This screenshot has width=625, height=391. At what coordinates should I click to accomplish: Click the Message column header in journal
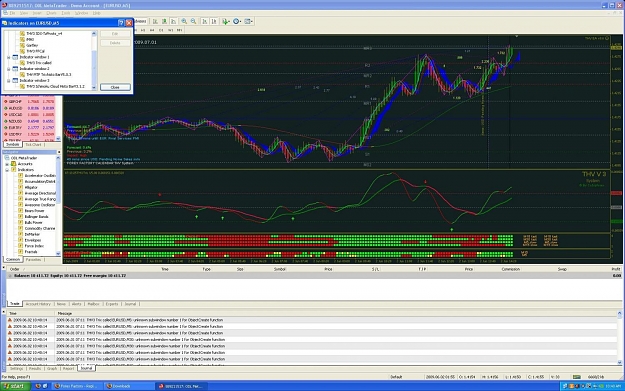65,314
